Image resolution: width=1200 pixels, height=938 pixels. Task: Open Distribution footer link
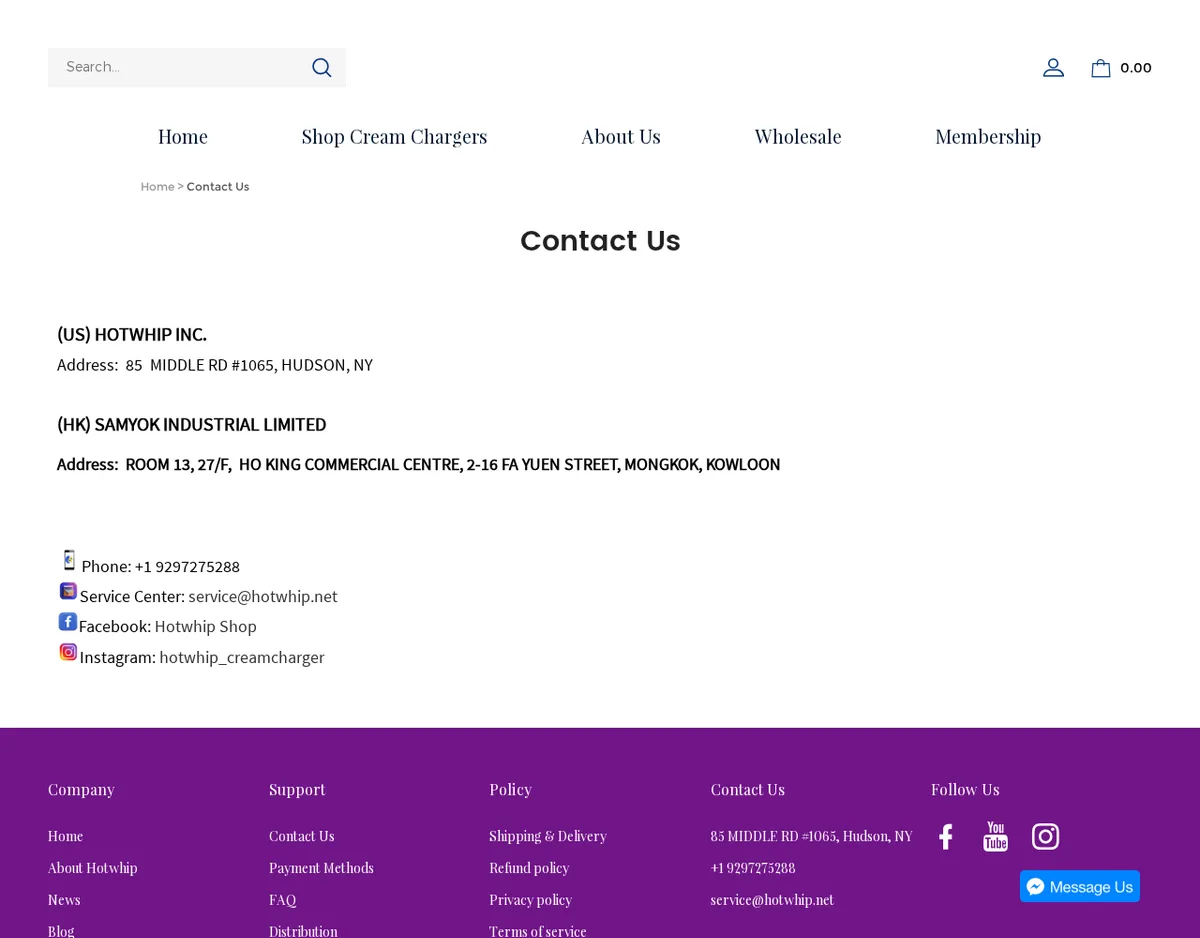tap(303, 931)
